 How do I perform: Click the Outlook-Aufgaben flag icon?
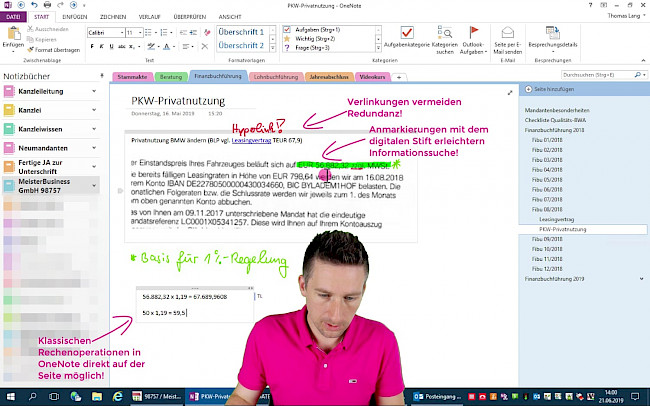coord(473,34)
